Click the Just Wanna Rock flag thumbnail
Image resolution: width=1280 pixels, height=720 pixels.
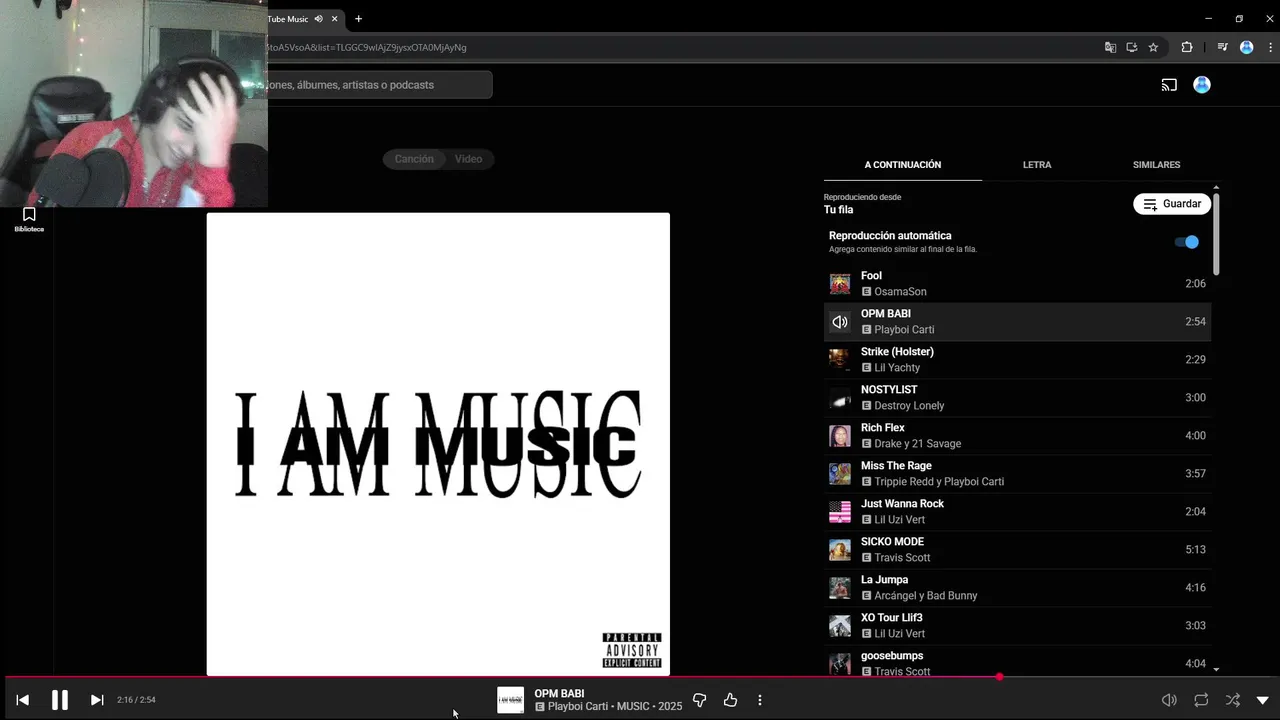[840, 512]
